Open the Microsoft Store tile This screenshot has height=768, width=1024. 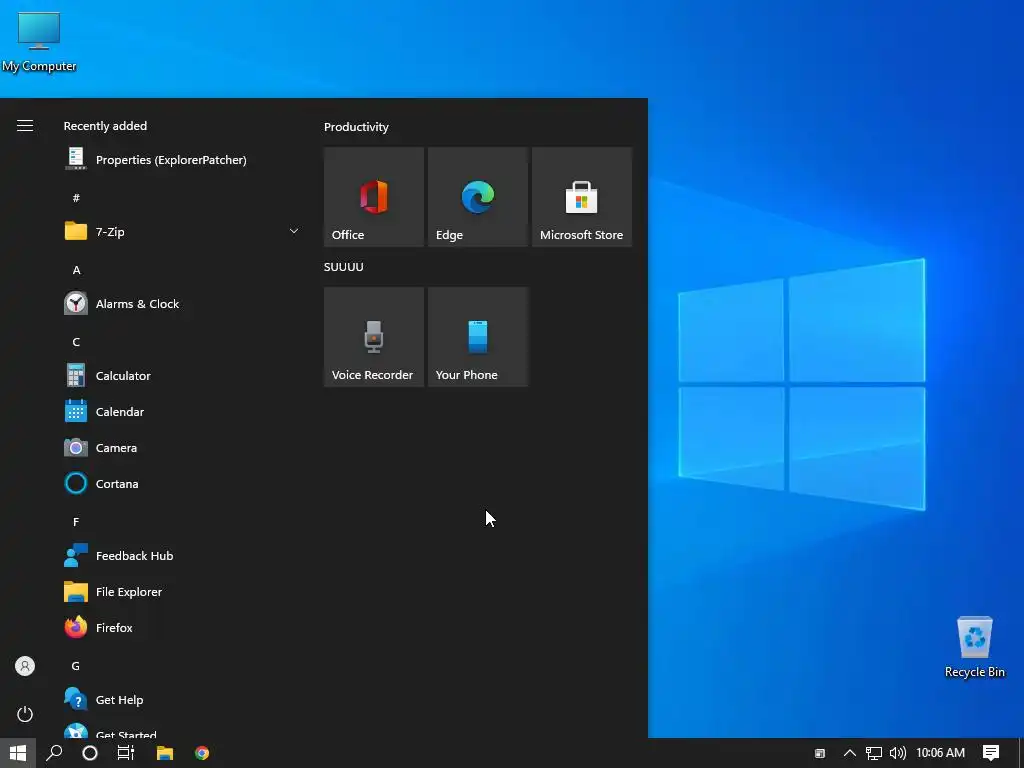582,197
